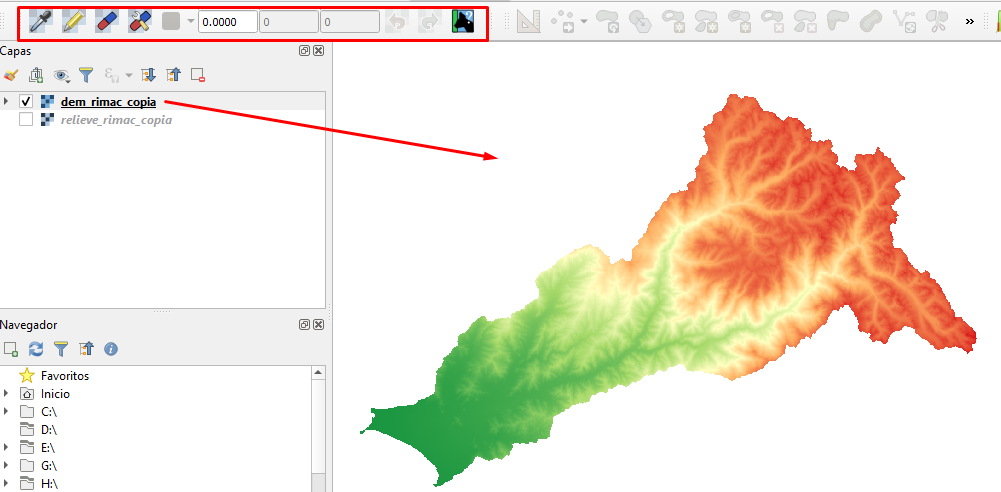Click the info icon in Navegador toolbar

click(111, 348)
